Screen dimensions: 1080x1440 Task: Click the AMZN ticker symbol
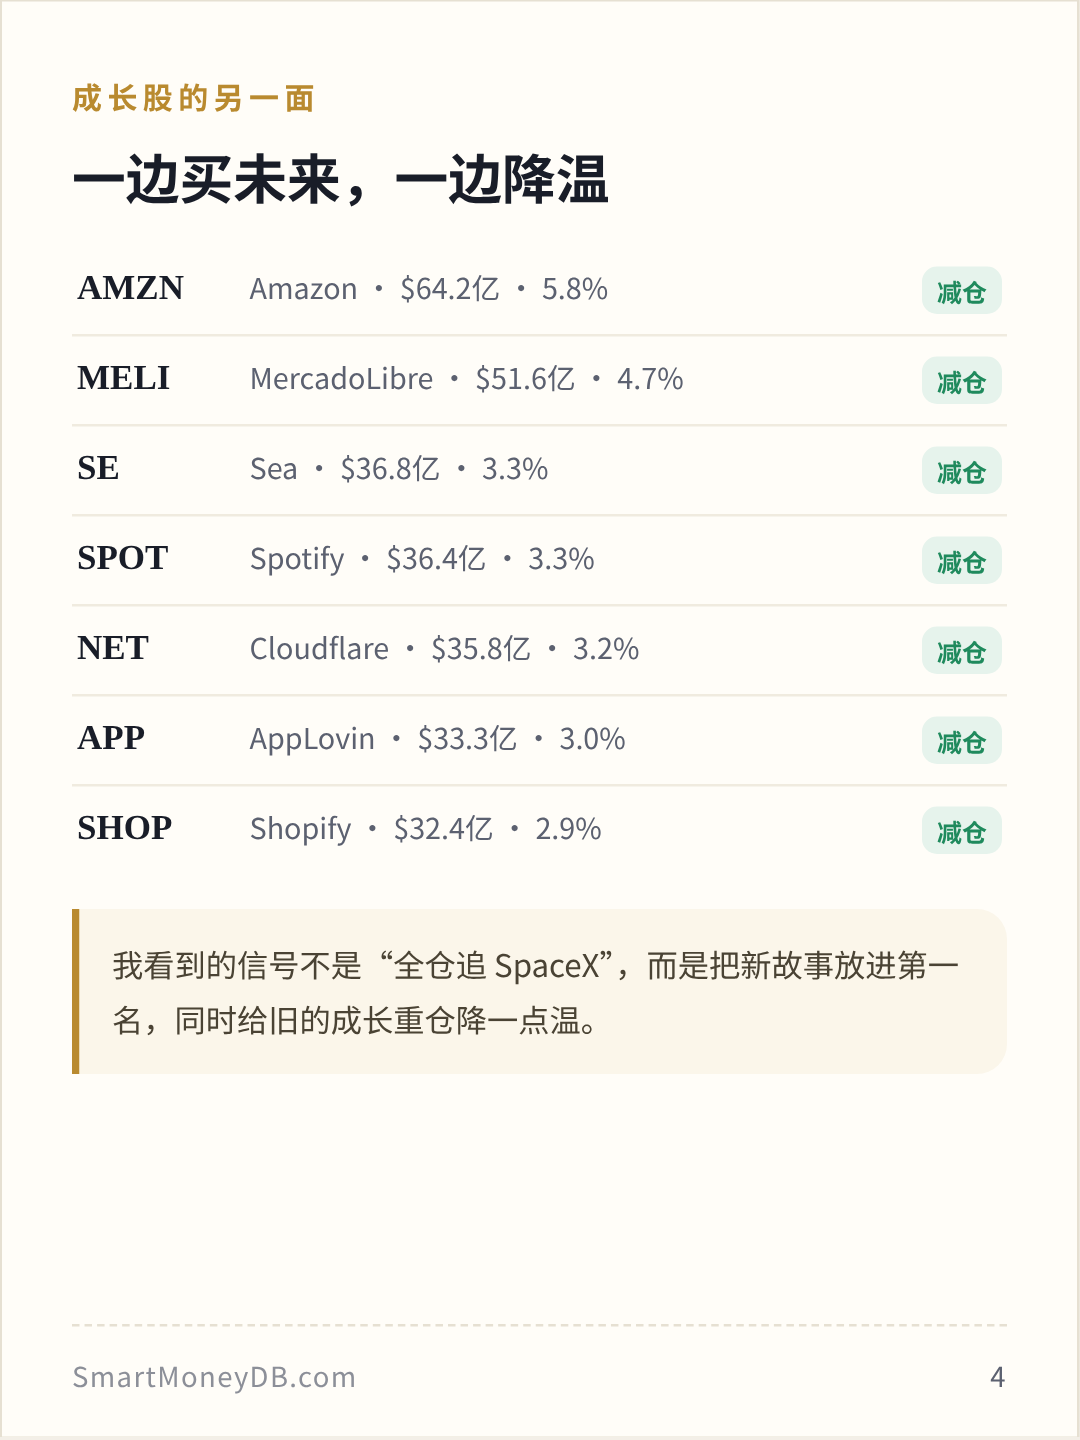[x=130, y=288]
